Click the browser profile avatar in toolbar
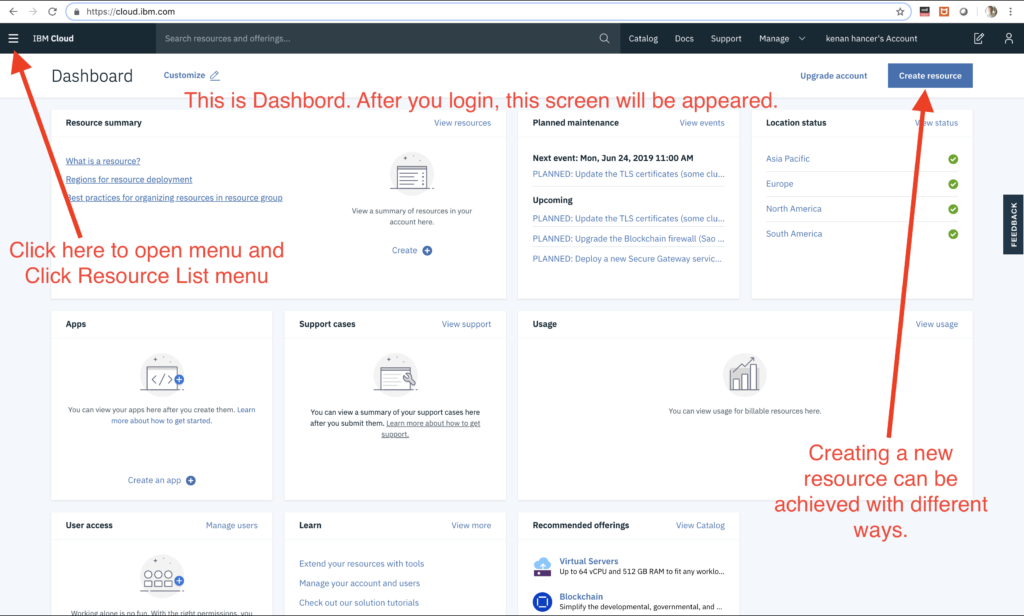The width and height of the screenshot is (1024, 616). coord(991,12)
